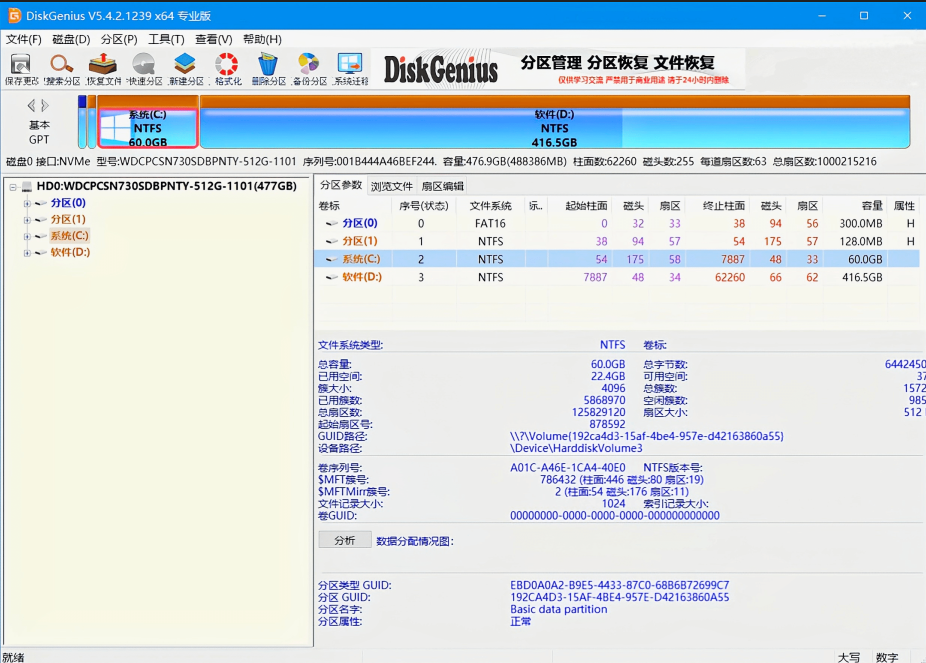Viewport: 926px width, 663px height.
Task: Select the 格式化 (Format) toolbar icon
Action: pos(226,66)
